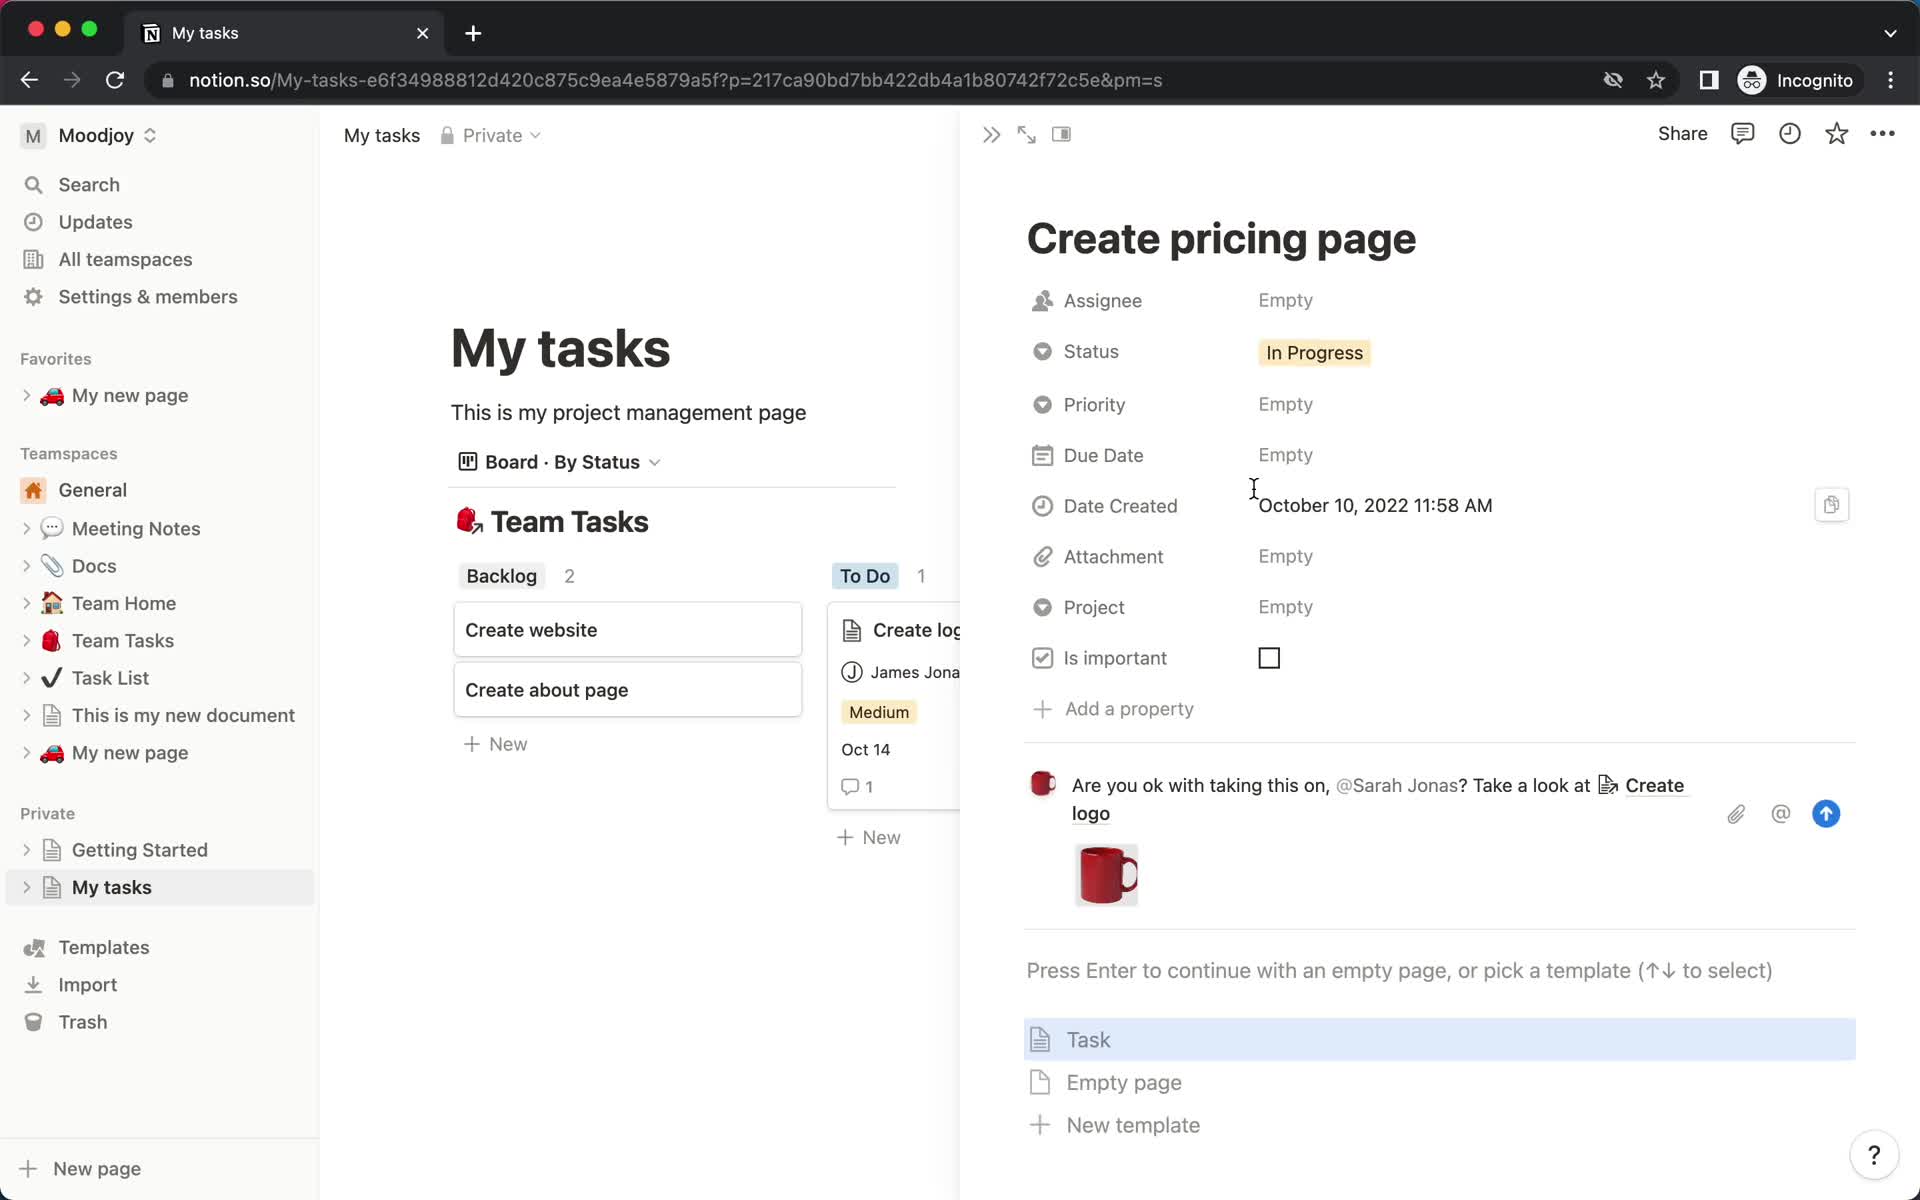
Task: Click the Board view icon
Action: click(x=466, y=462)
